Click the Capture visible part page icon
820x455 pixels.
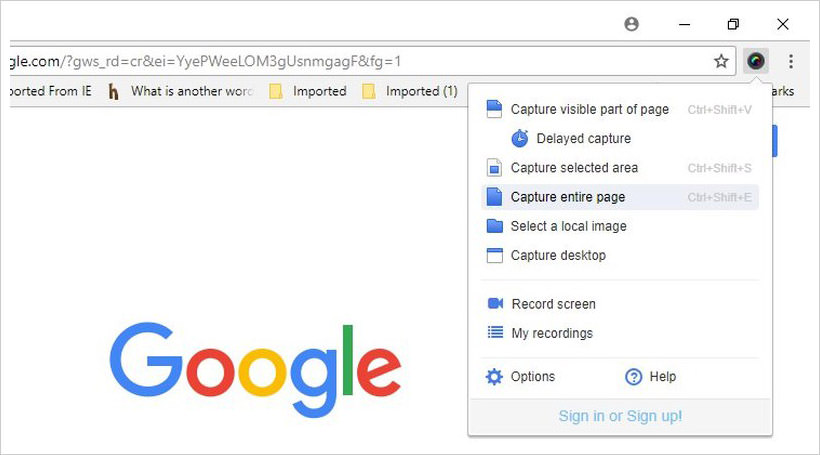[494, 109]
